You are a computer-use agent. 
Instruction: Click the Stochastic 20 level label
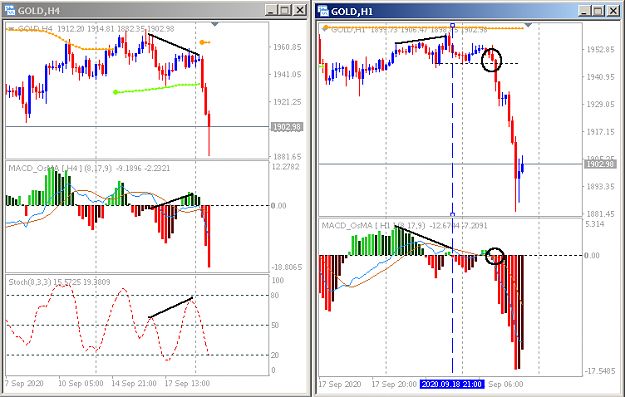point(275,355)
